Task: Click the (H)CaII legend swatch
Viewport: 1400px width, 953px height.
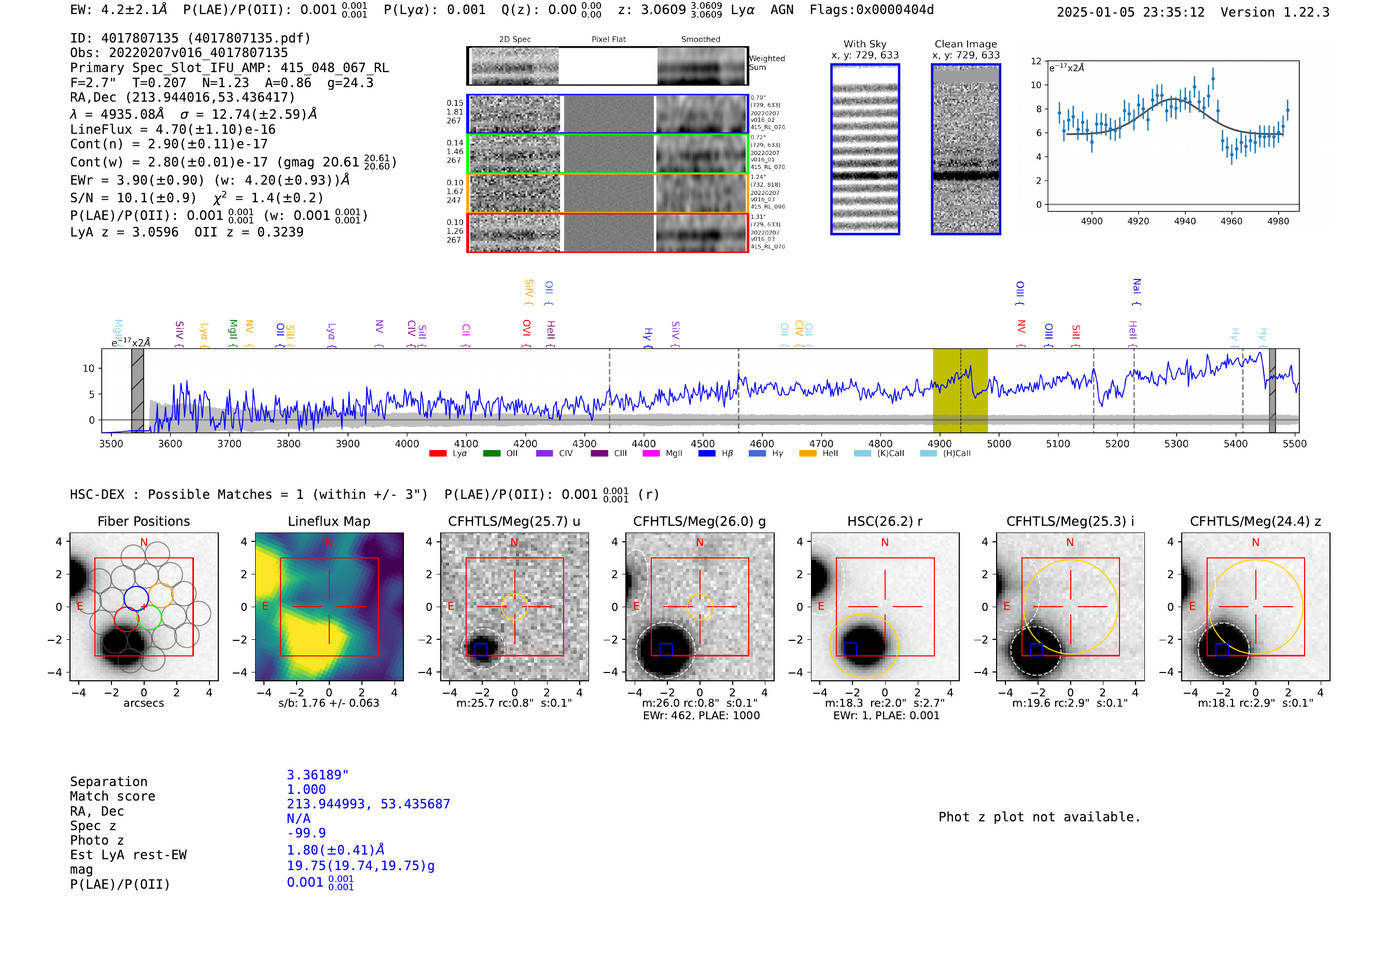Action: coord(928,454)
